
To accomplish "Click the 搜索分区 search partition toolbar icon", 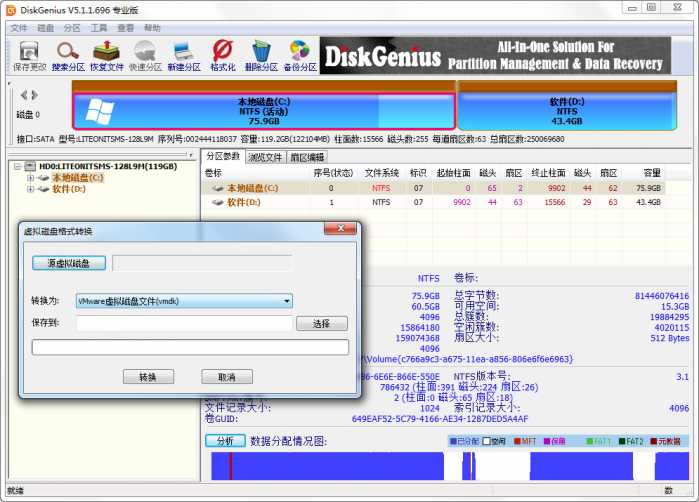I will point(68,56).
